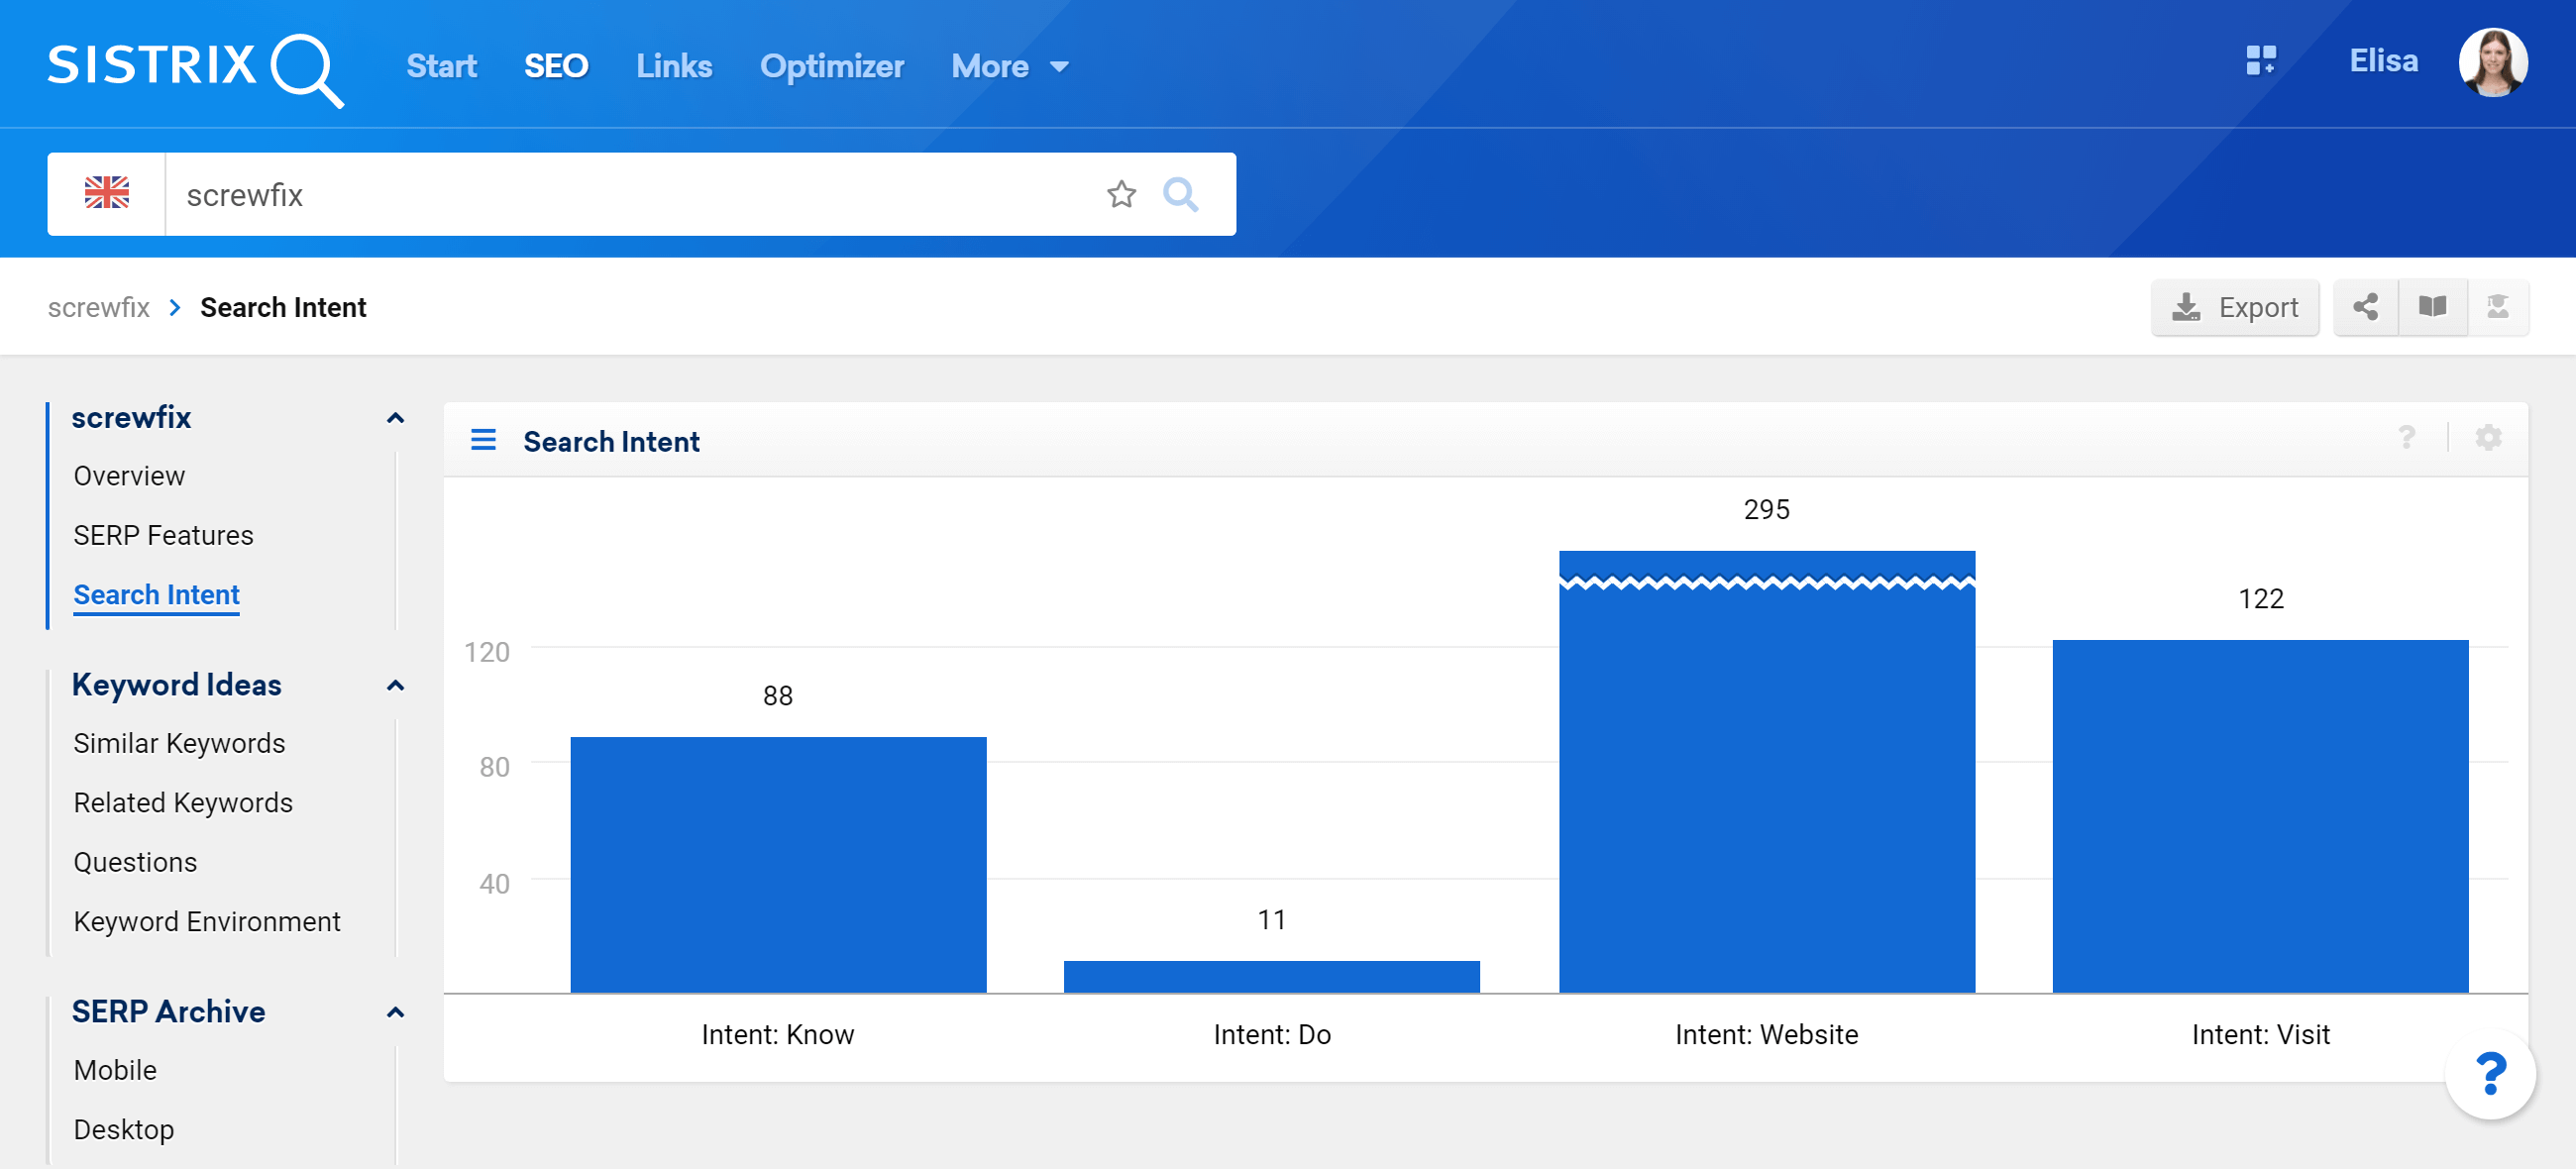
Task: Click the support person icon
Action: point(2498,306)
